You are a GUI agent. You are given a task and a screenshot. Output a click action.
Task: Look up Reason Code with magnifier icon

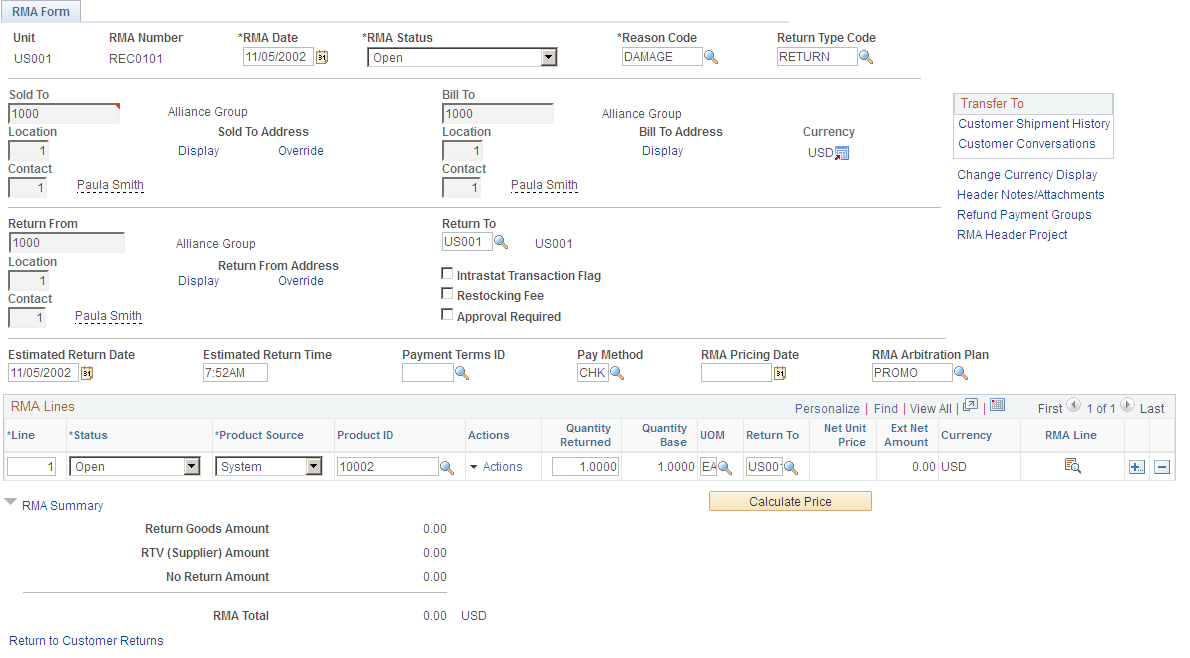click(710, 58)
